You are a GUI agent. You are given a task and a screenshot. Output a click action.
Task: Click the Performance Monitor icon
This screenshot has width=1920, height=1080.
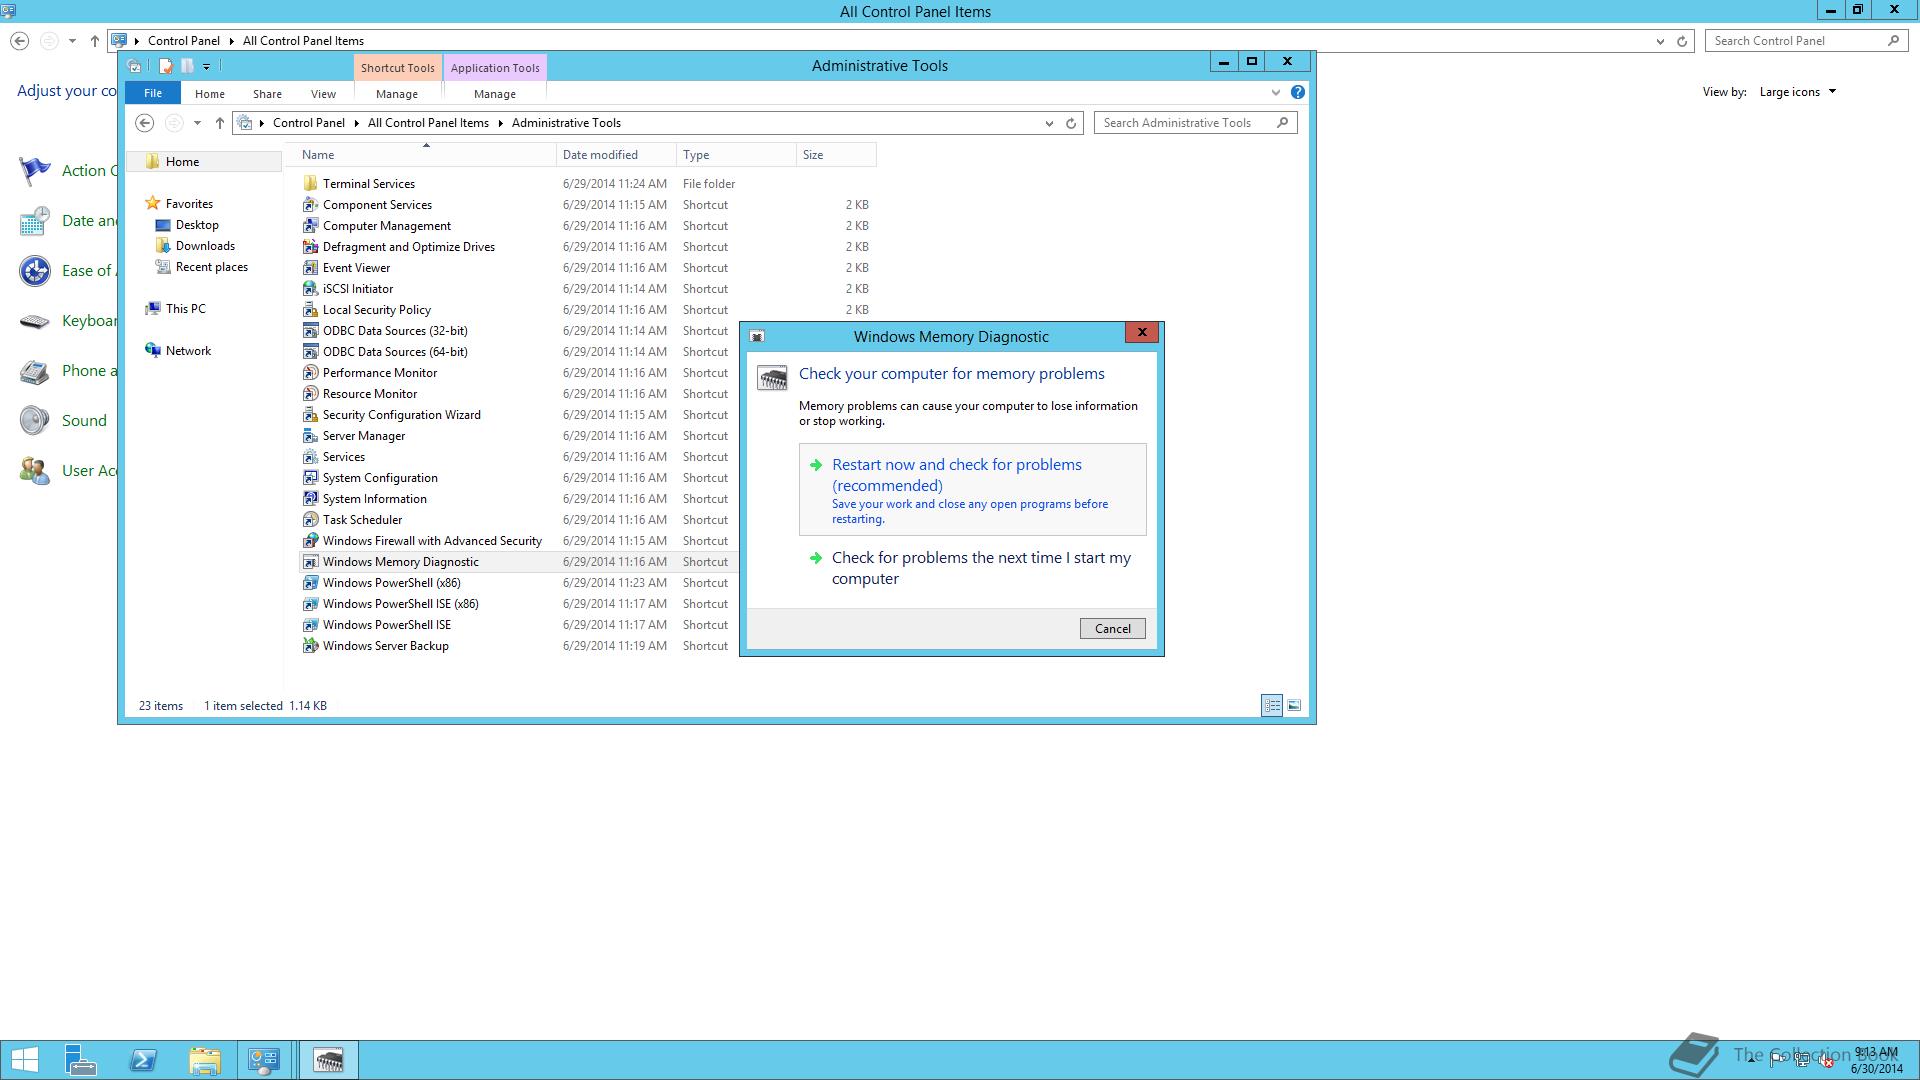click(x=310, y=373)
